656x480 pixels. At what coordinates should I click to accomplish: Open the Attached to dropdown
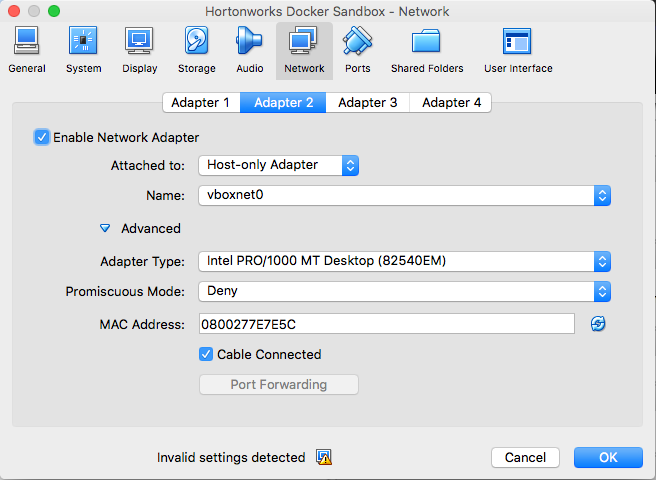278,165
